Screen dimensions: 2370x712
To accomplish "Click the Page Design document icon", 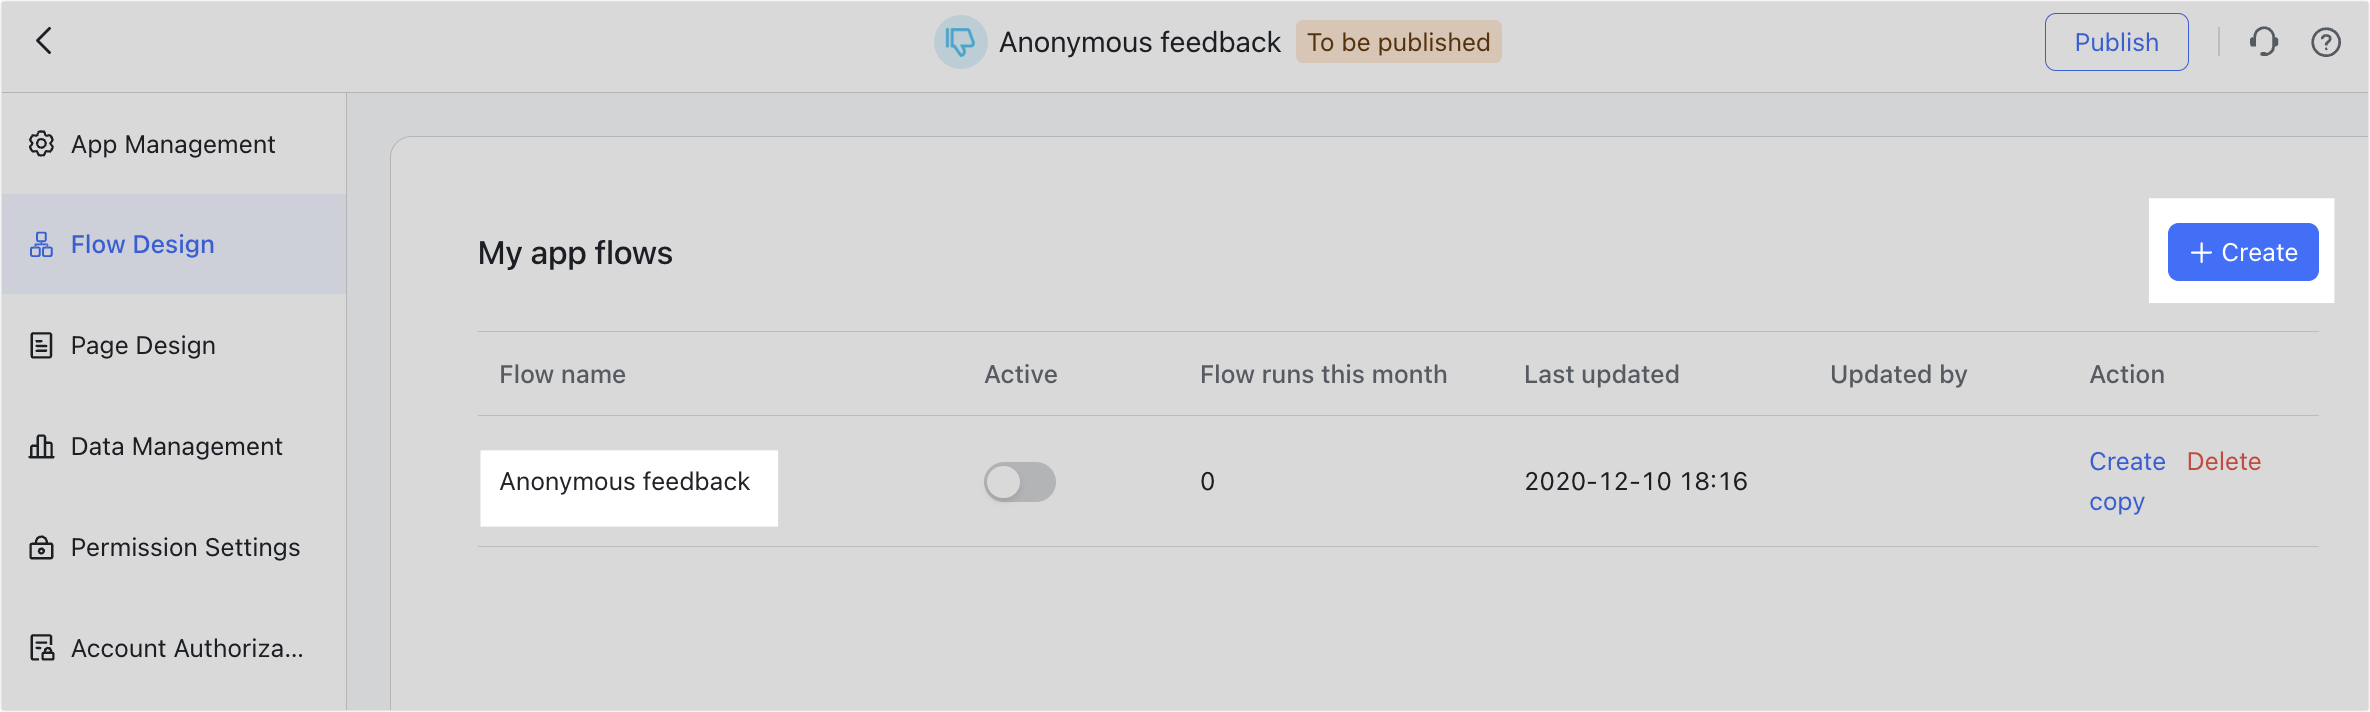I will pos(41,344).
